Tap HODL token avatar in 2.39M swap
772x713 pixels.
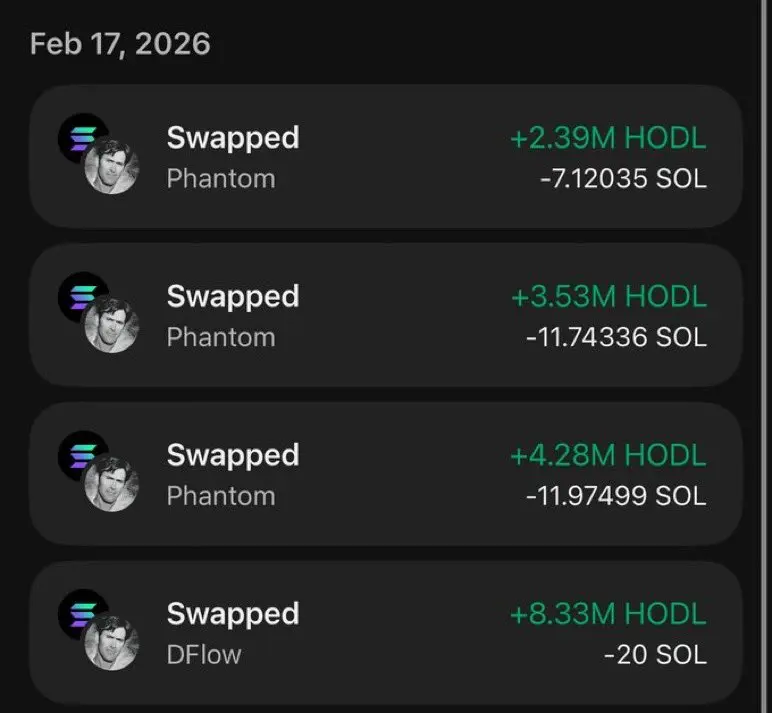(x=112, y=166)
